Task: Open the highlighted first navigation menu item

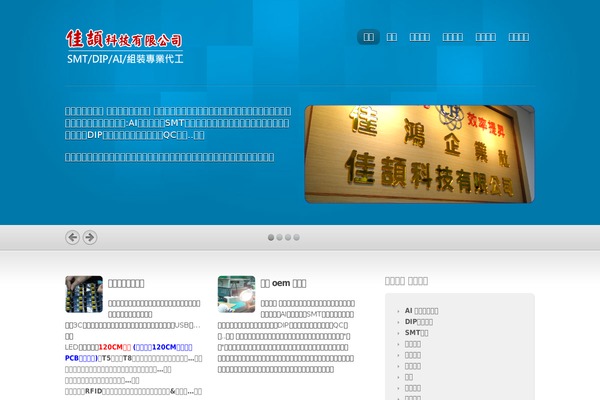Action: coord(368,37)
